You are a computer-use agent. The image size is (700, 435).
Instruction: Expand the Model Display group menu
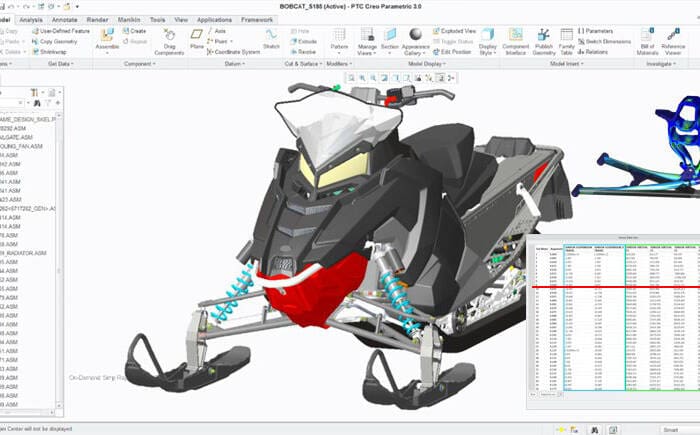coord(427,64)
